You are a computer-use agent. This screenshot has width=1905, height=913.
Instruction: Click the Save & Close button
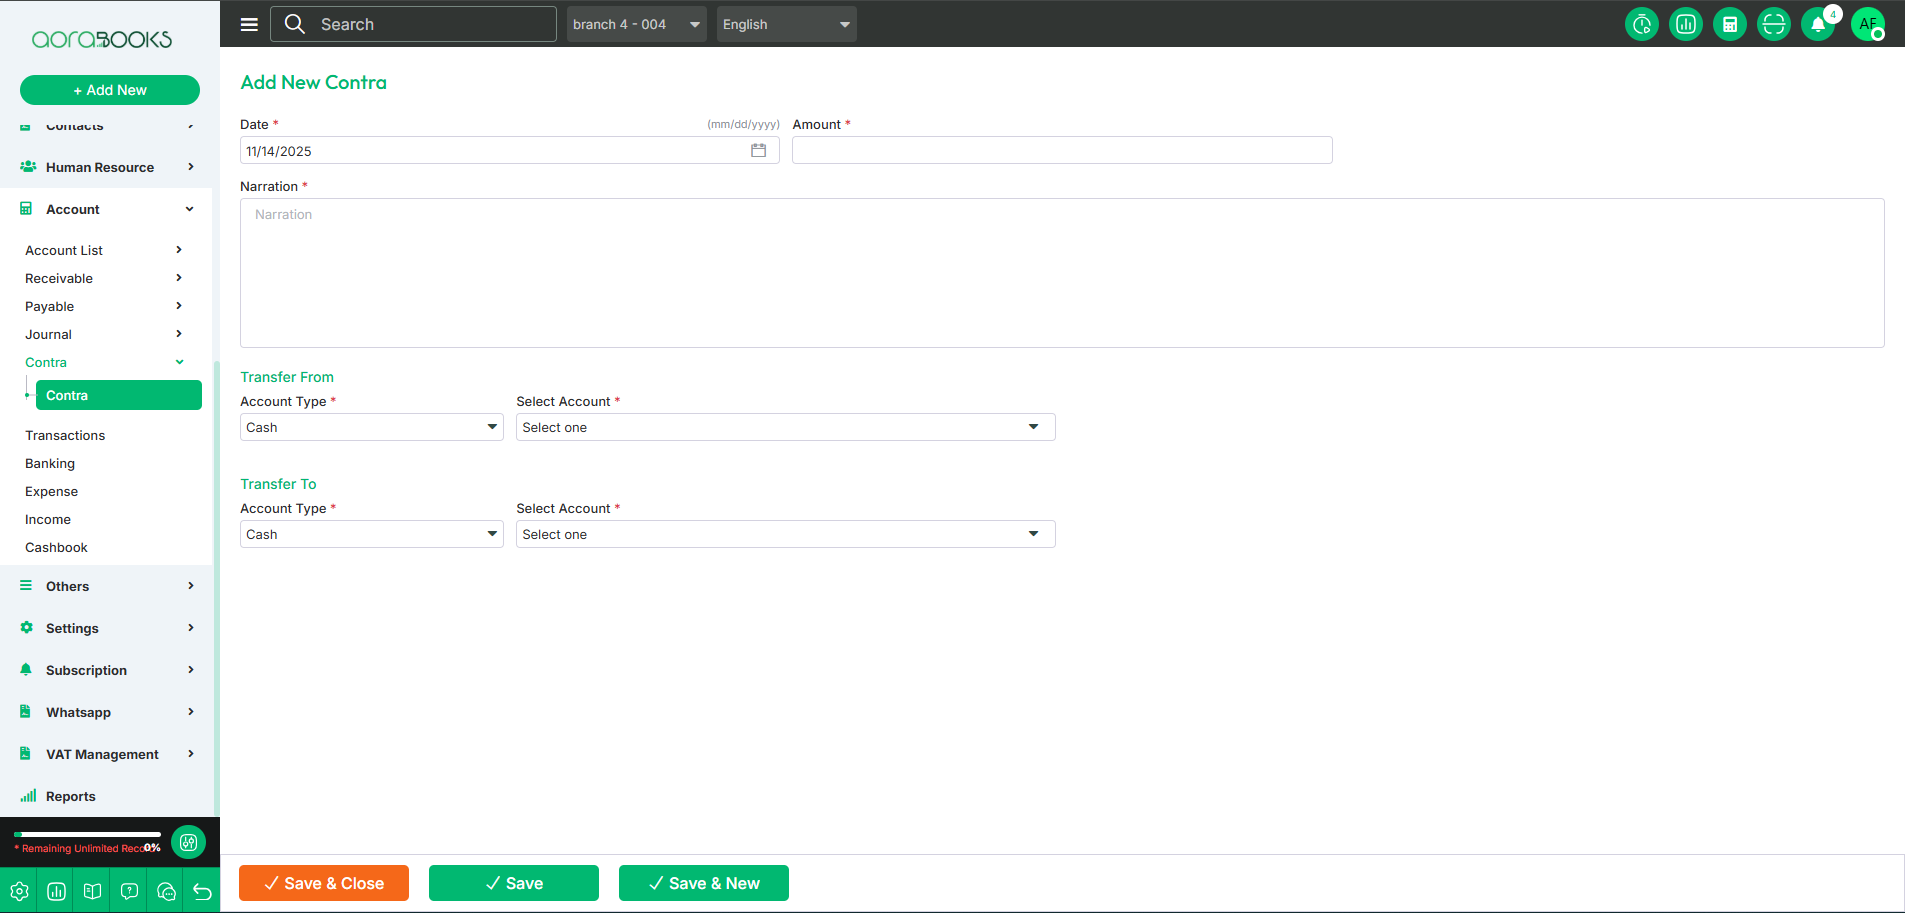324,883
